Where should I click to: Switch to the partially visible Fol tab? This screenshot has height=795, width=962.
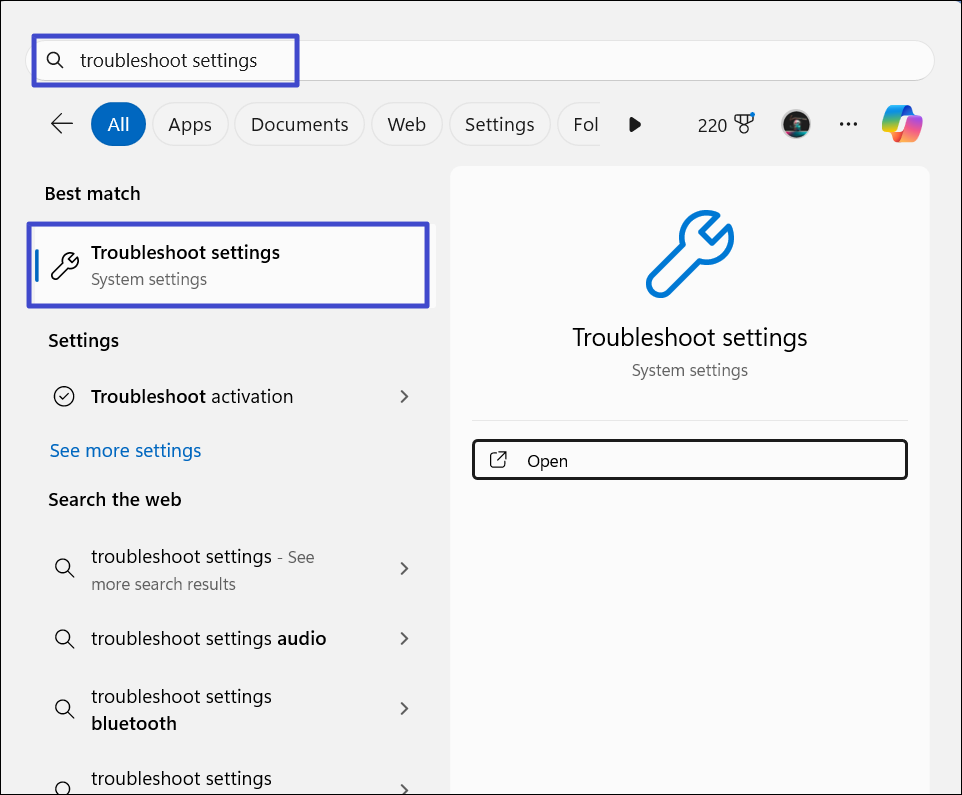point(579,124)
